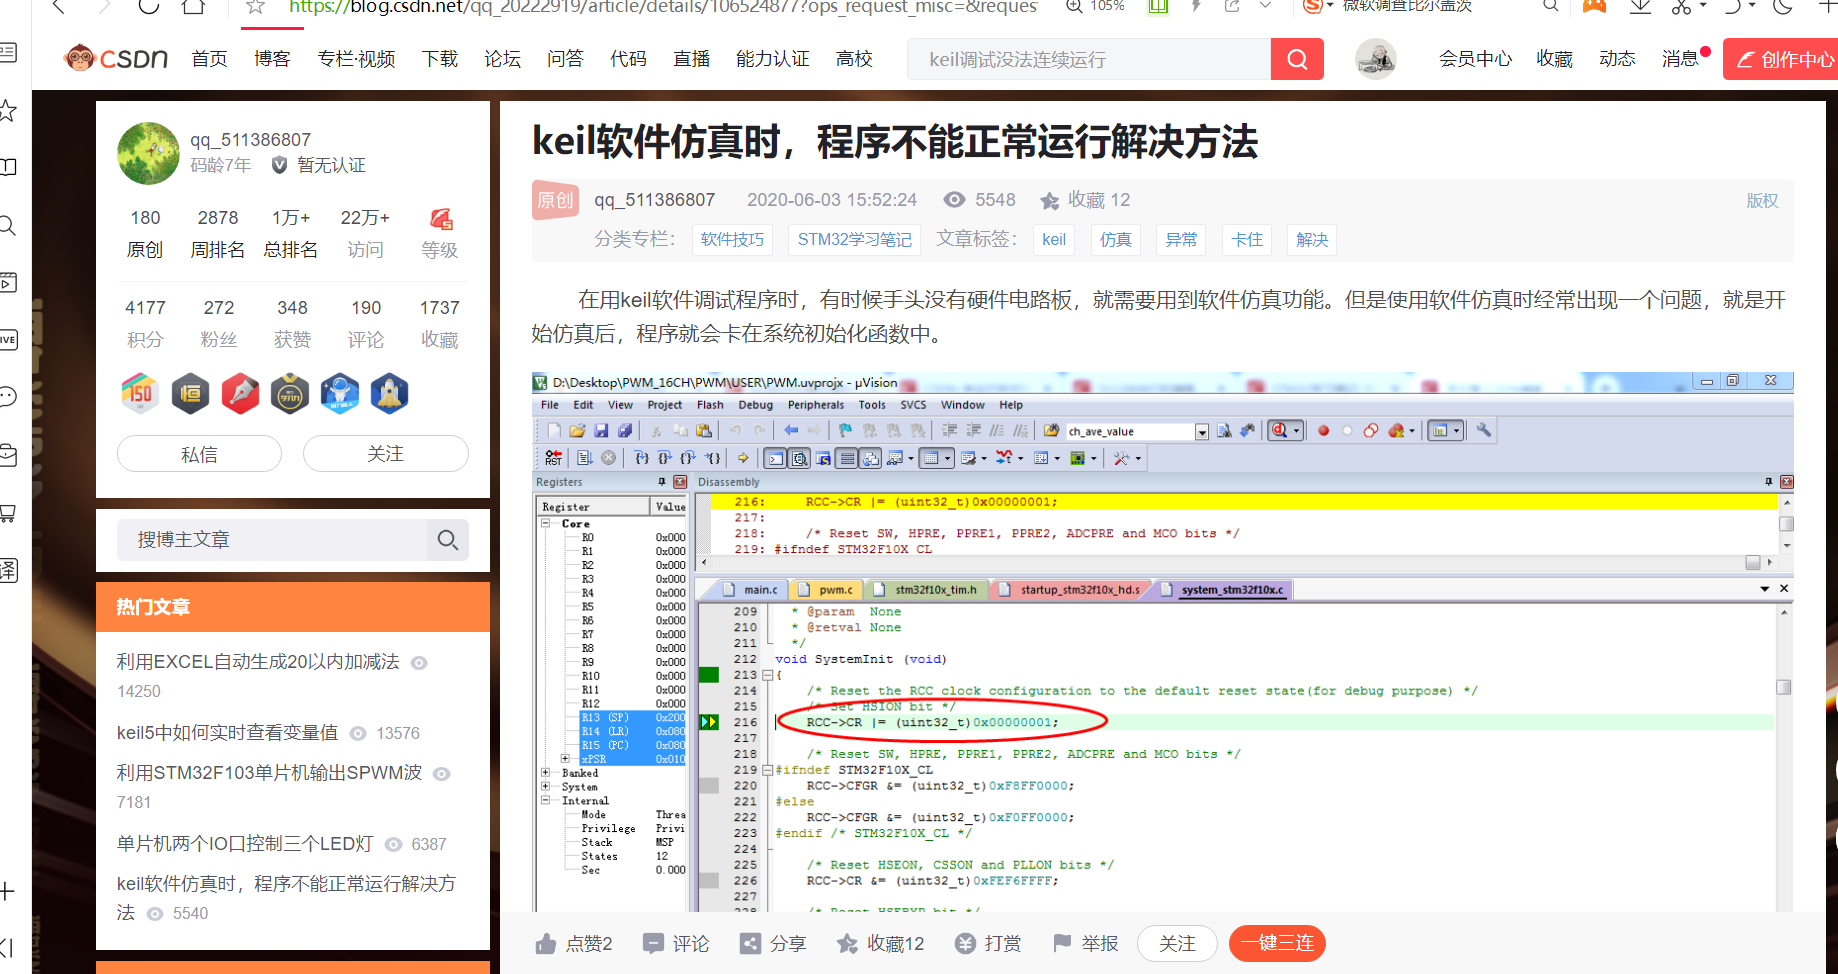Click the browser refresh button

[149, 6]
